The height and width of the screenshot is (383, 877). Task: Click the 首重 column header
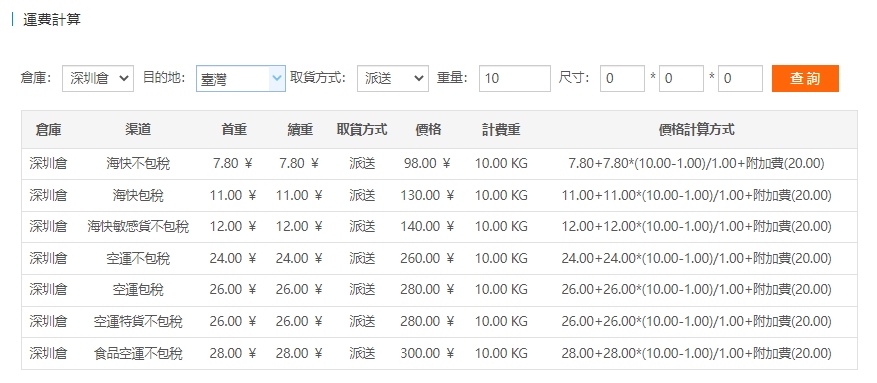click(234, 130)
